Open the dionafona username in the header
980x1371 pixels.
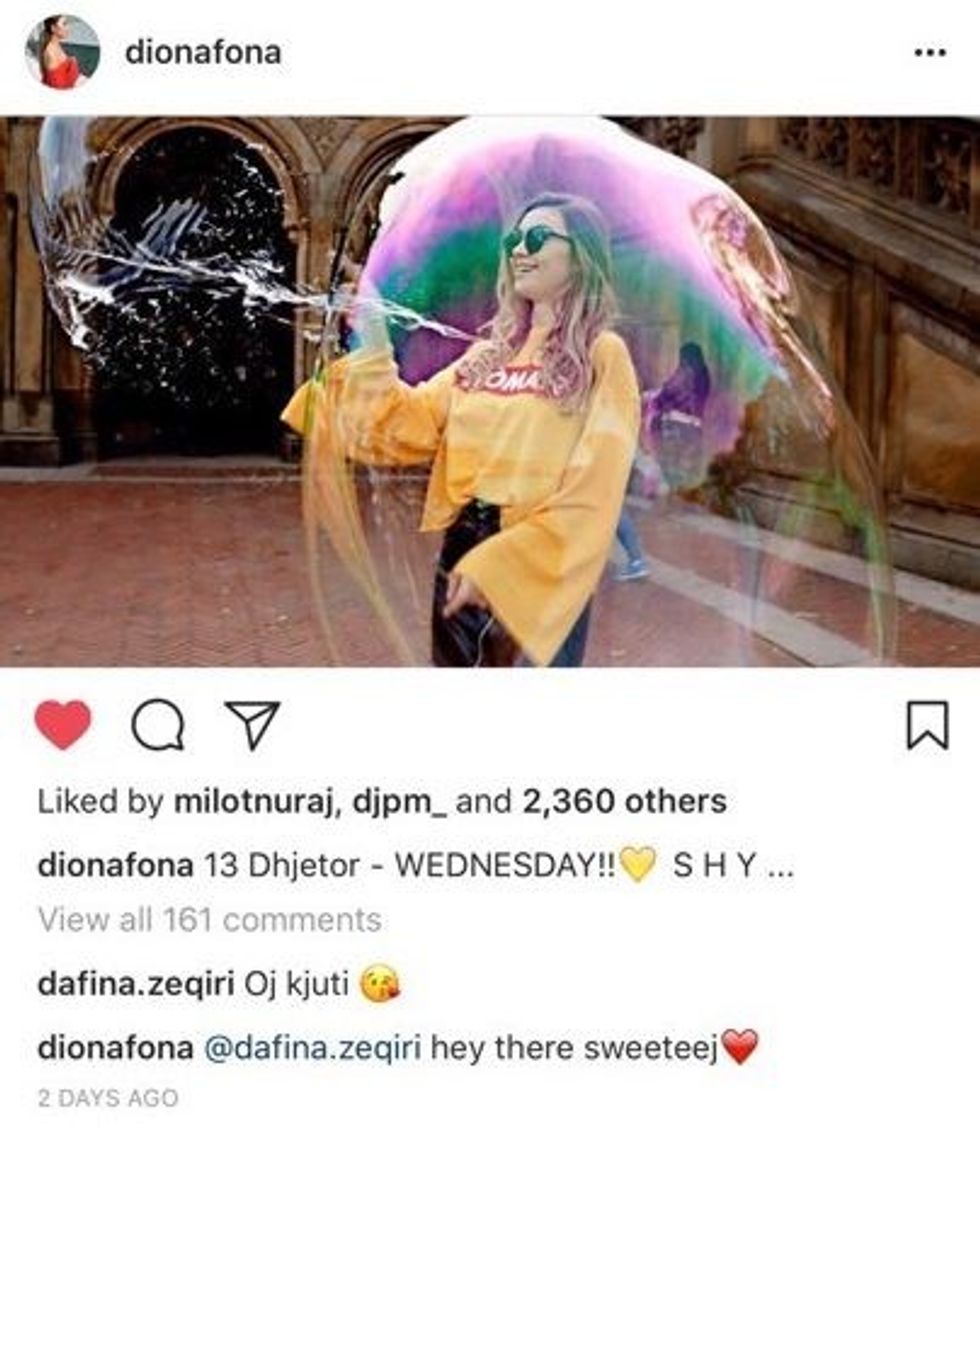point(203,52)
